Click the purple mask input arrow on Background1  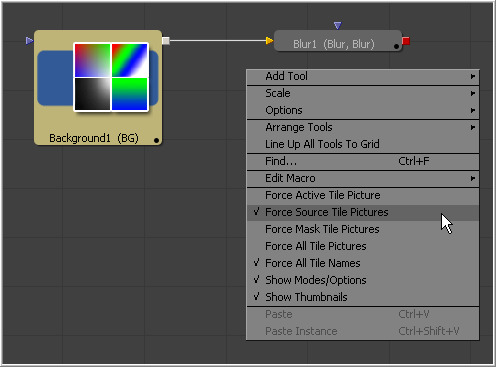(29, 41)
